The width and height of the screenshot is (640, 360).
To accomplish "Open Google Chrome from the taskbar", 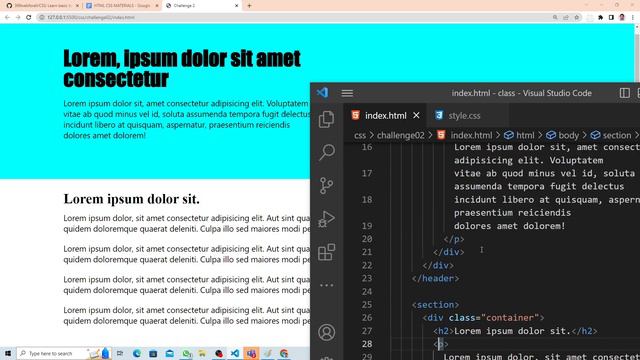I will tap(284, 353).
